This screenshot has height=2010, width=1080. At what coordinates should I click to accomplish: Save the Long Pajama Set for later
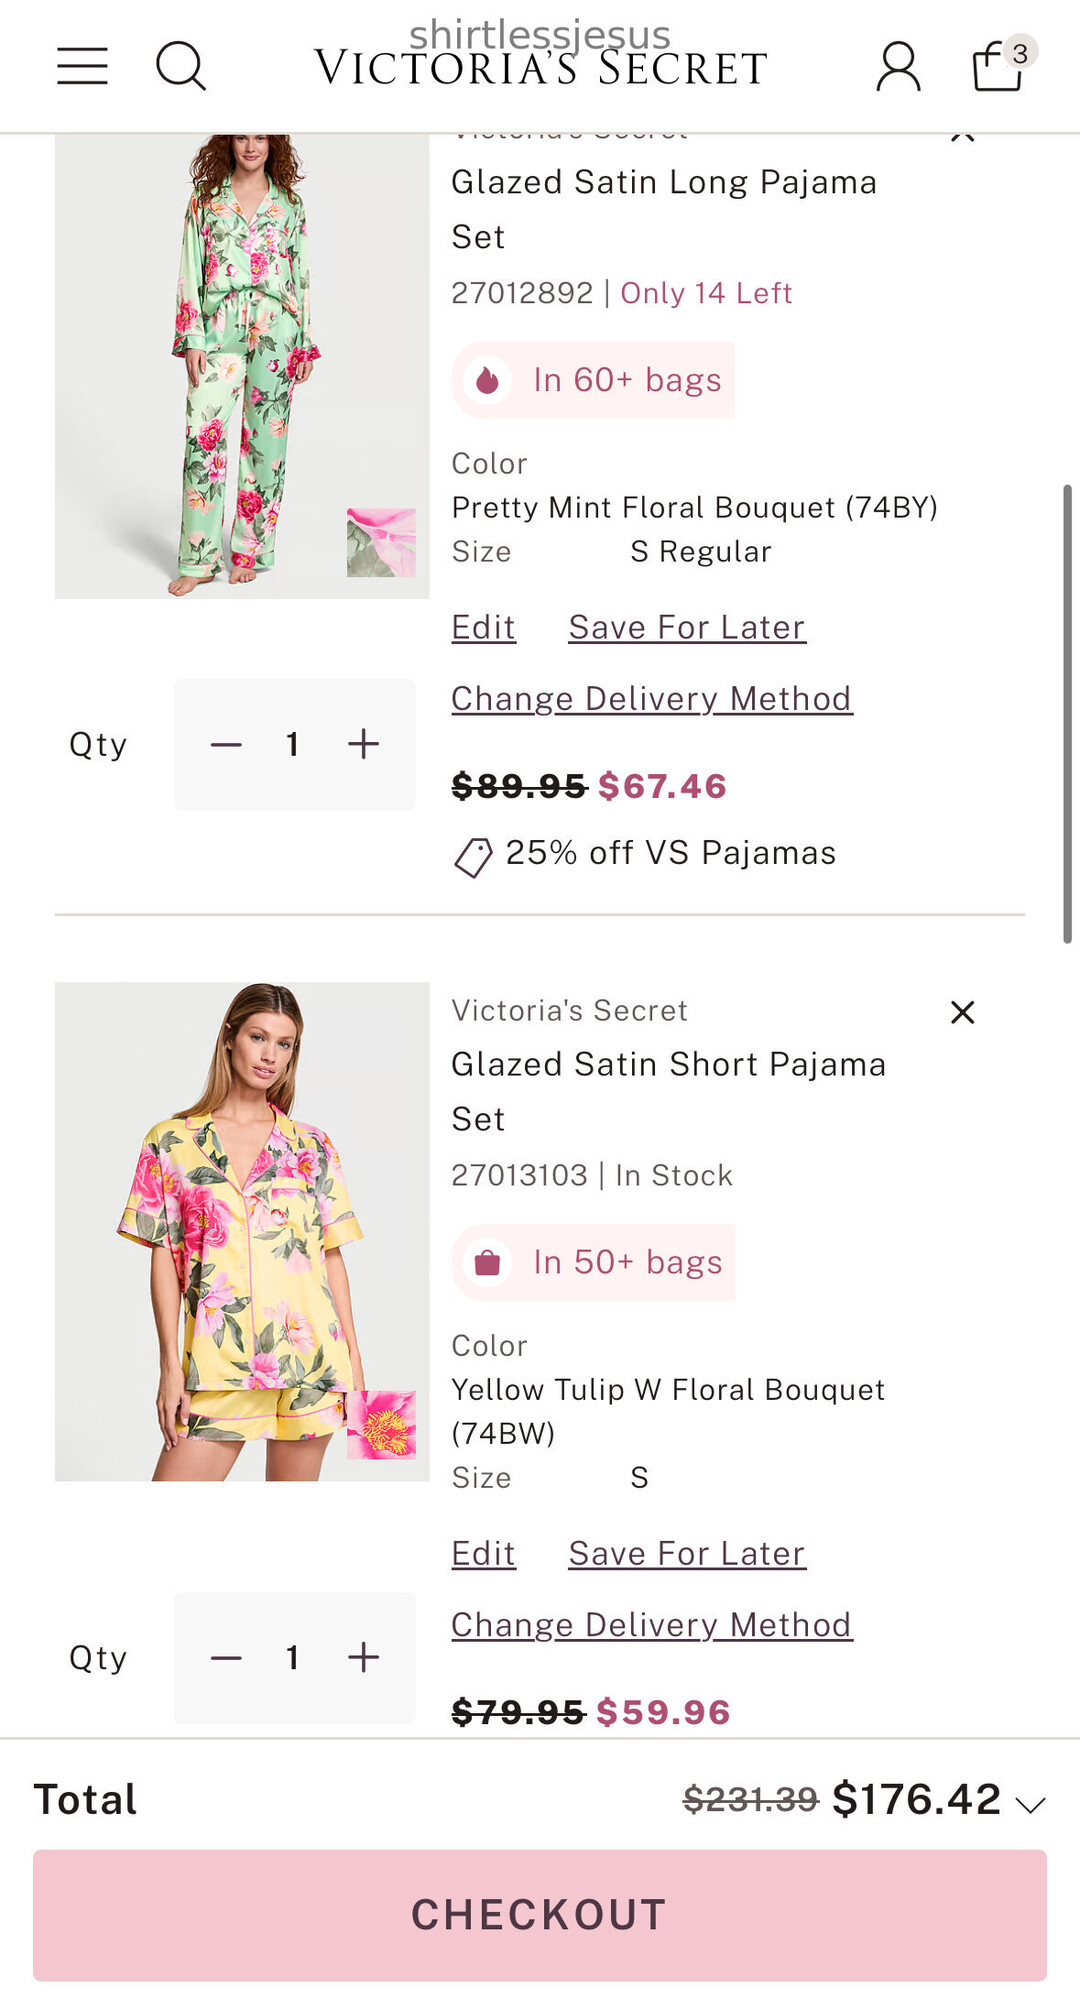point(687,628)
